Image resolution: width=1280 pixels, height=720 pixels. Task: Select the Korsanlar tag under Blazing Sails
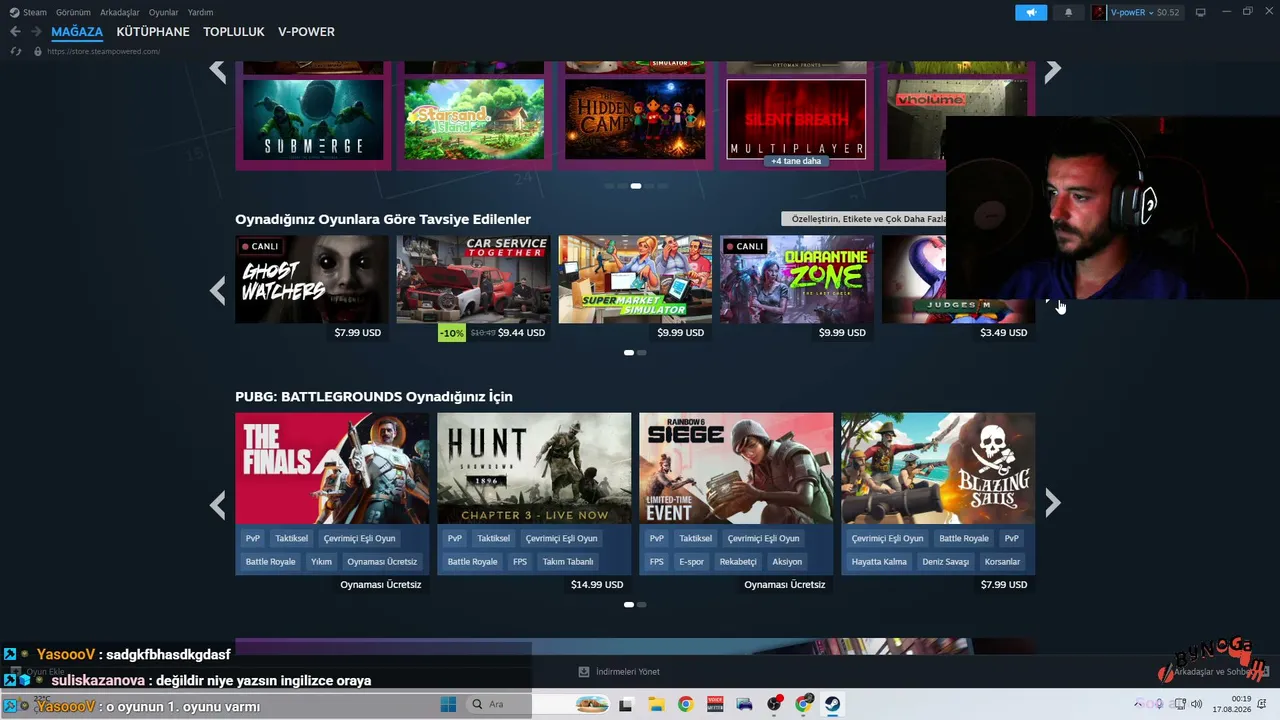coord(1002,562)
